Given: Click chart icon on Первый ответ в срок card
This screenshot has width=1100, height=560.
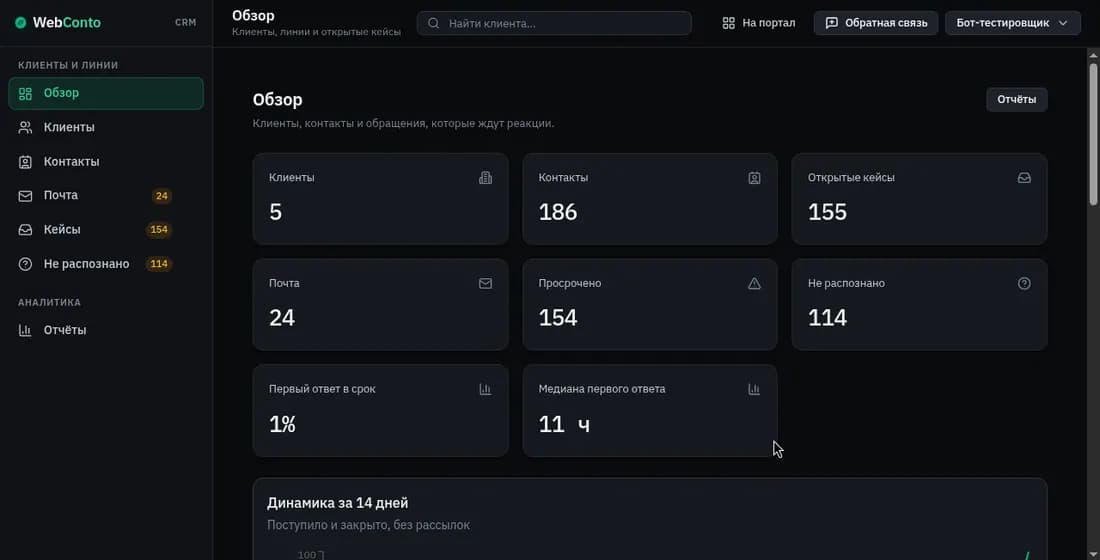Looking at the screenshot, I should [x=485, y=389].
